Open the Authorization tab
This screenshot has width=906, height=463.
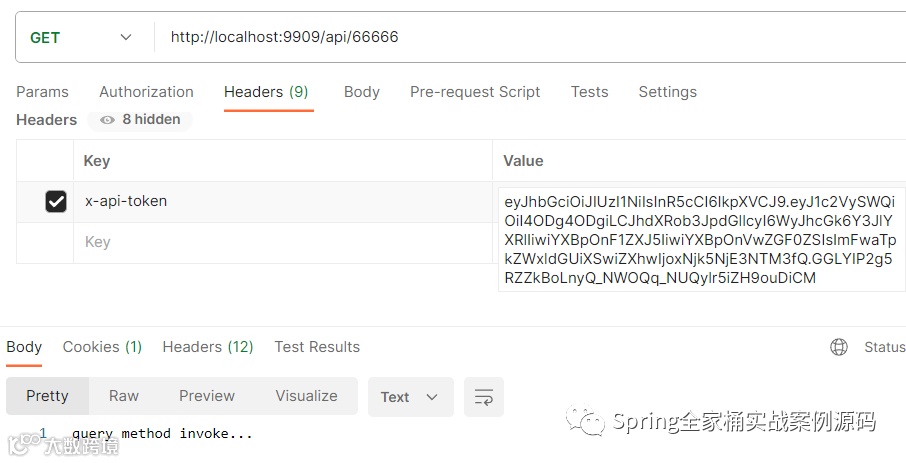[146, 92]
